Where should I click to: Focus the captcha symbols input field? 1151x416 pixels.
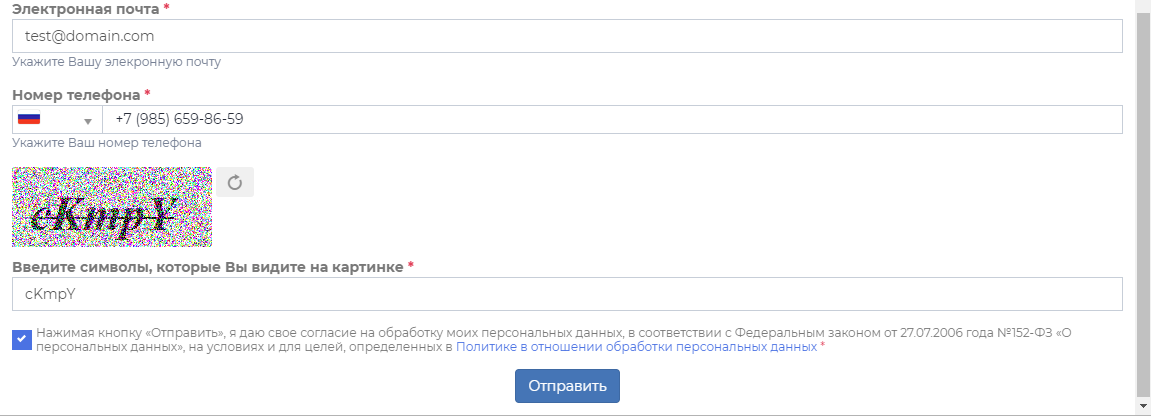567,294
